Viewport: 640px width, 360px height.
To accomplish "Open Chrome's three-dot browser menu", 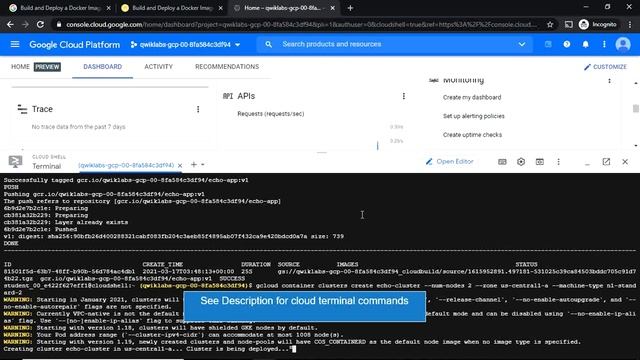I will (630, 24).
